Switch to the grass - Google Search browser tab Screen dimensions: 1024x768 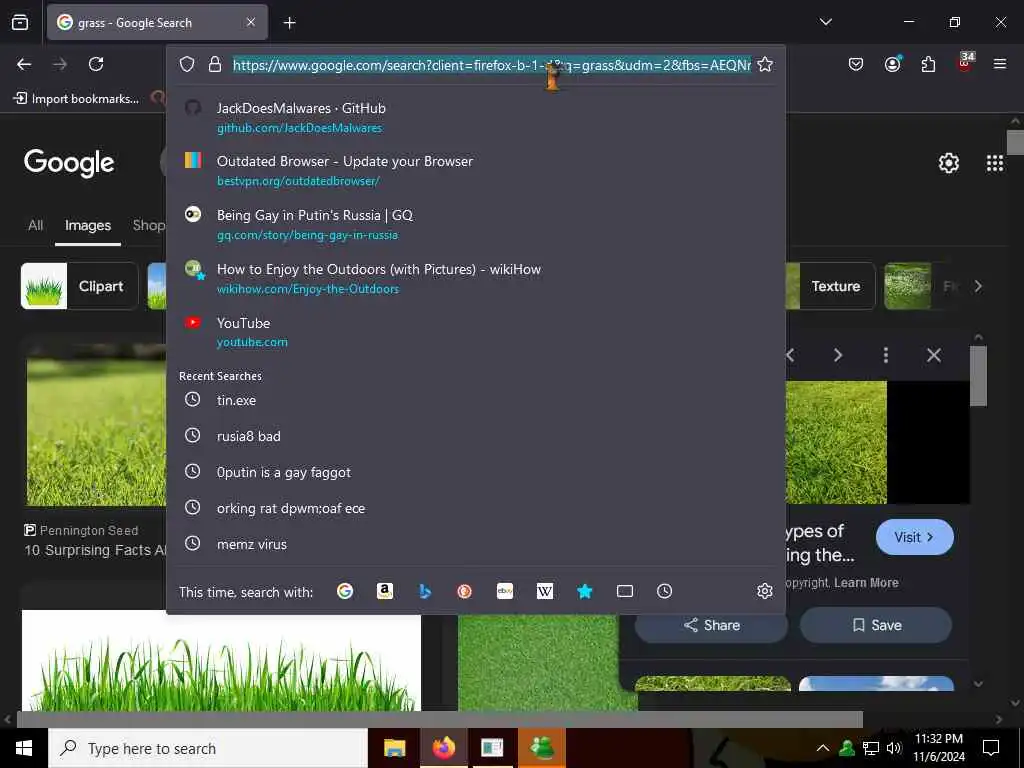tap(157, 23)
